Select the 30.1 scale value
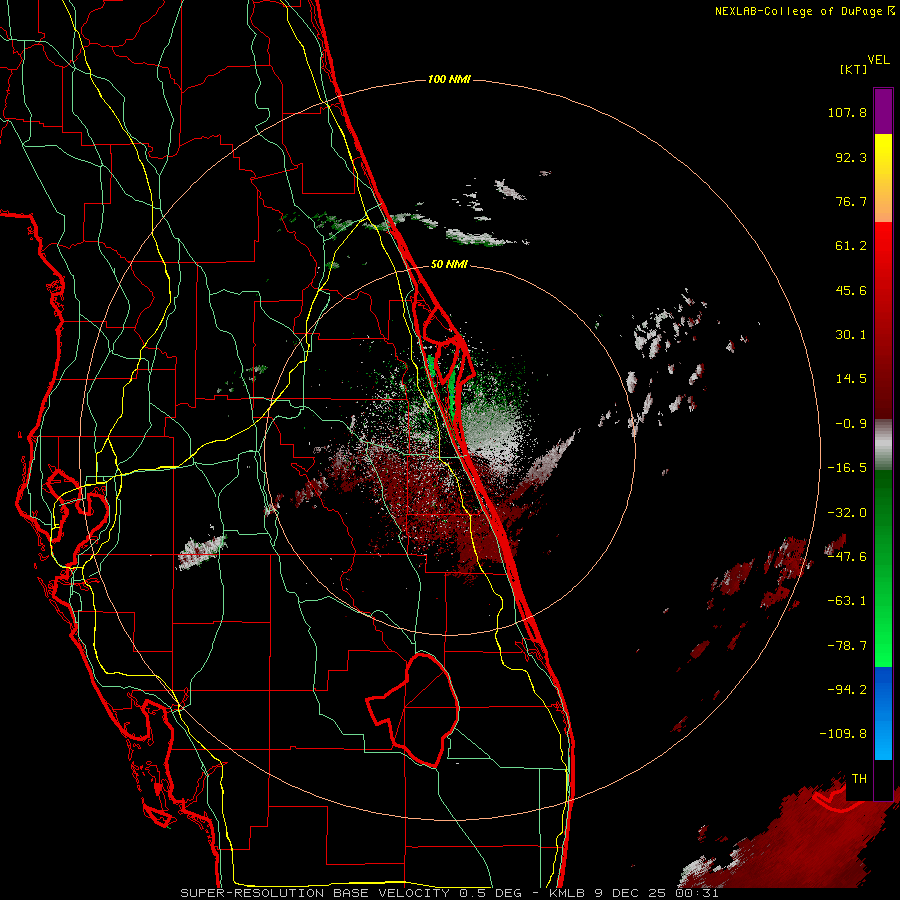 pos(851,335)
